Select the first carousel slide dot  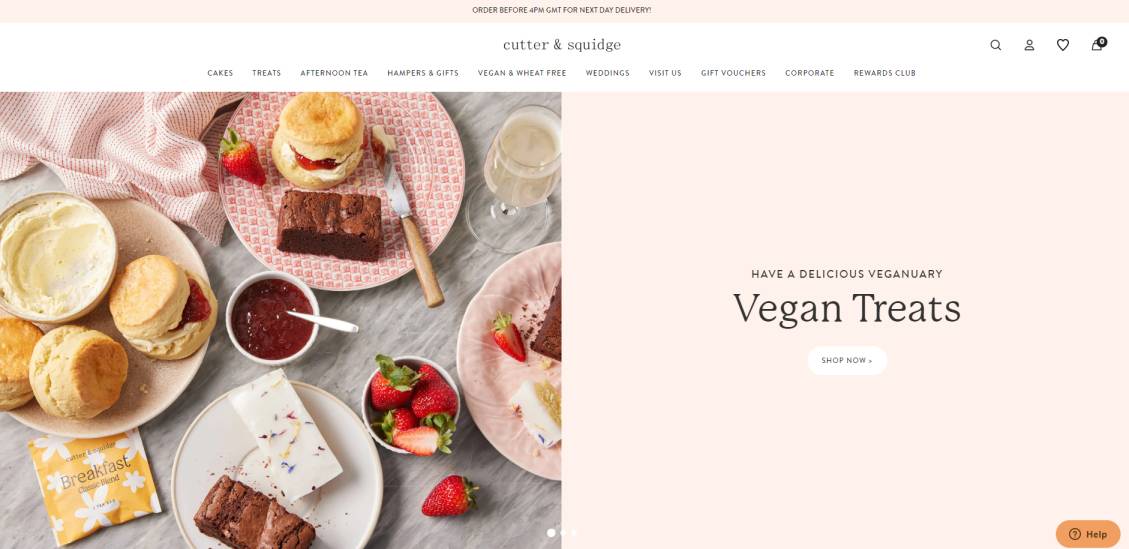(x=552, y=533)
